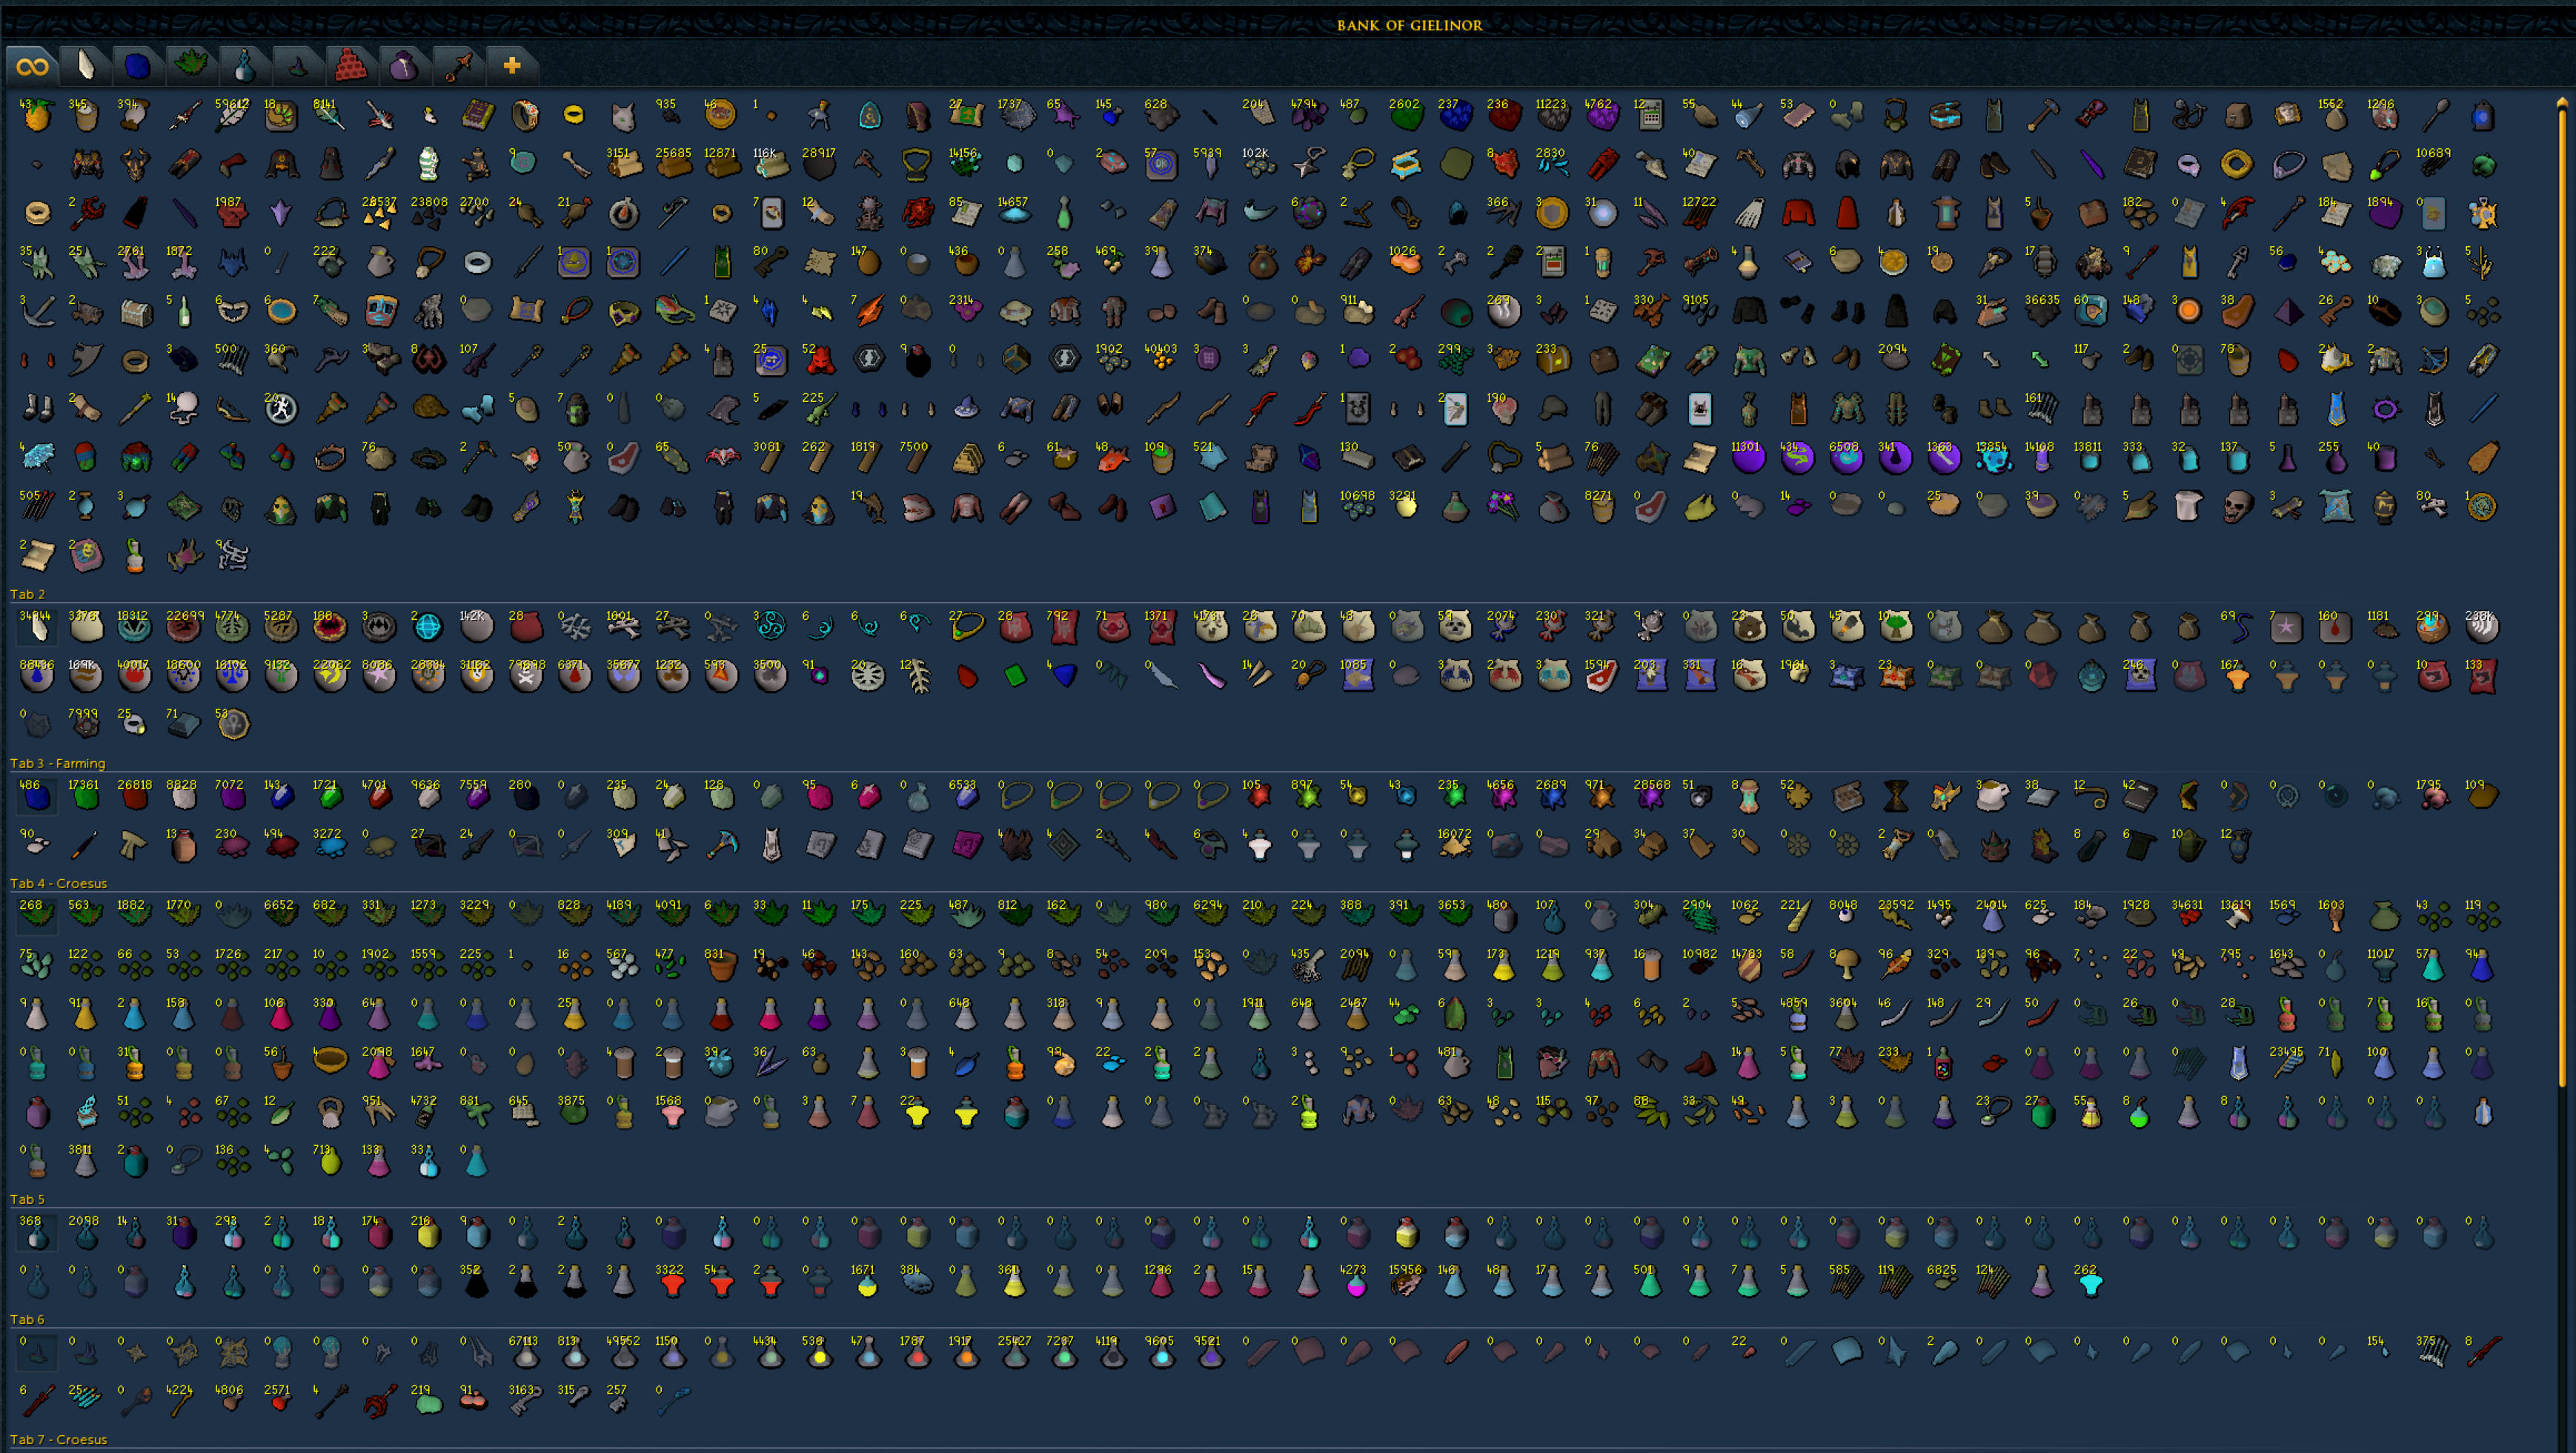Select the fire rune stack of 40017

134,676
